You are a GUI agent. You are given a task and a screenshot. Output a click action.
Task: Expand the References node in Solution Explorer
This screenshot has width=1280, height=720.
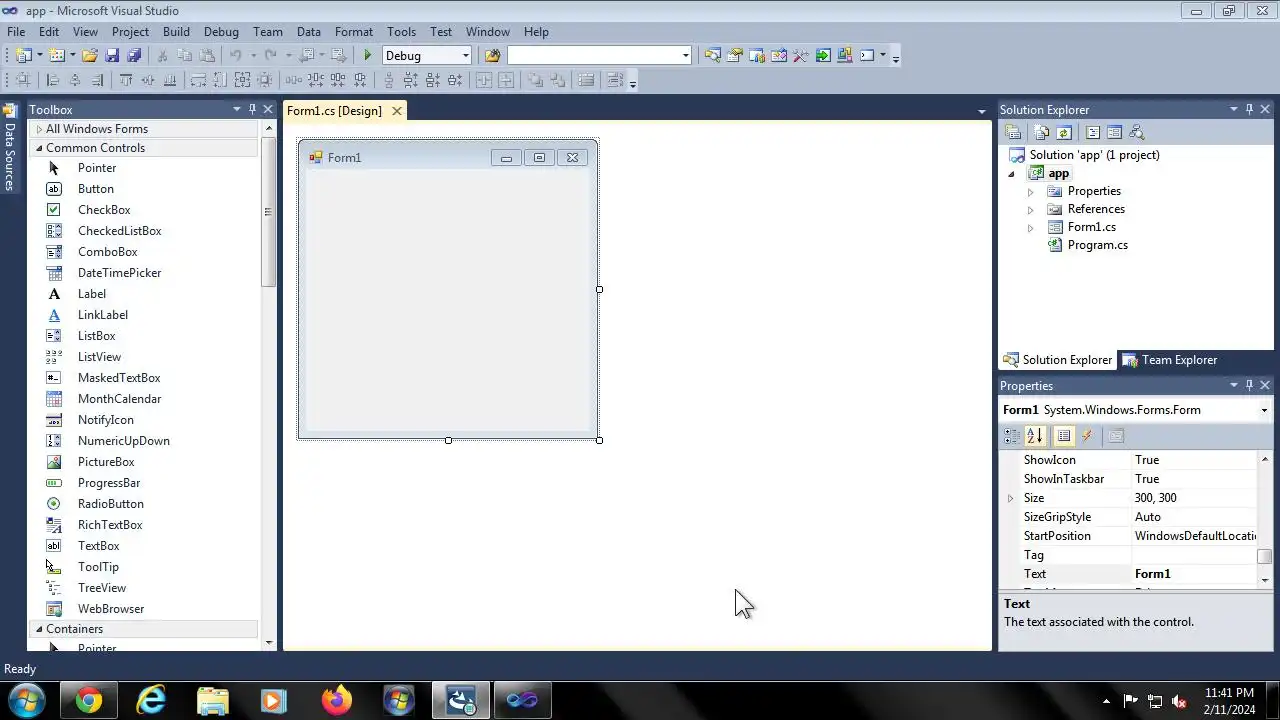[x=1030, y=209]
